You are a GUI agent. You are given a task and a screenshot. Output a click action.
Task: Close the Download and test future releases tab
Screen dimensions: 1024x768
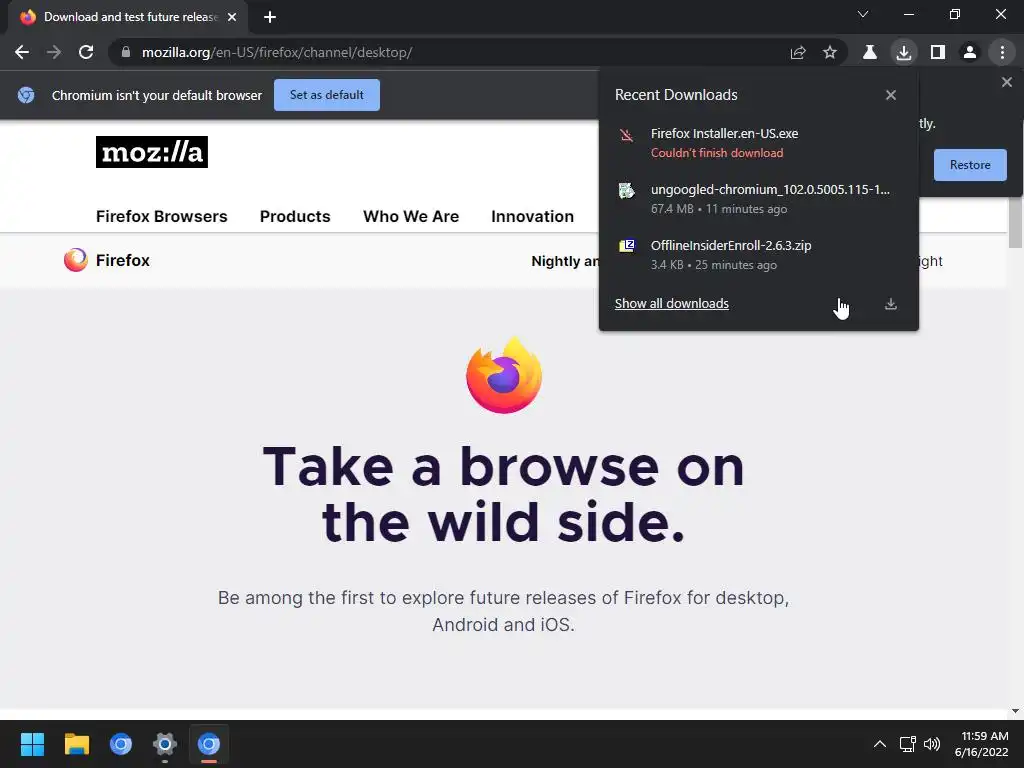pos(232,17)
